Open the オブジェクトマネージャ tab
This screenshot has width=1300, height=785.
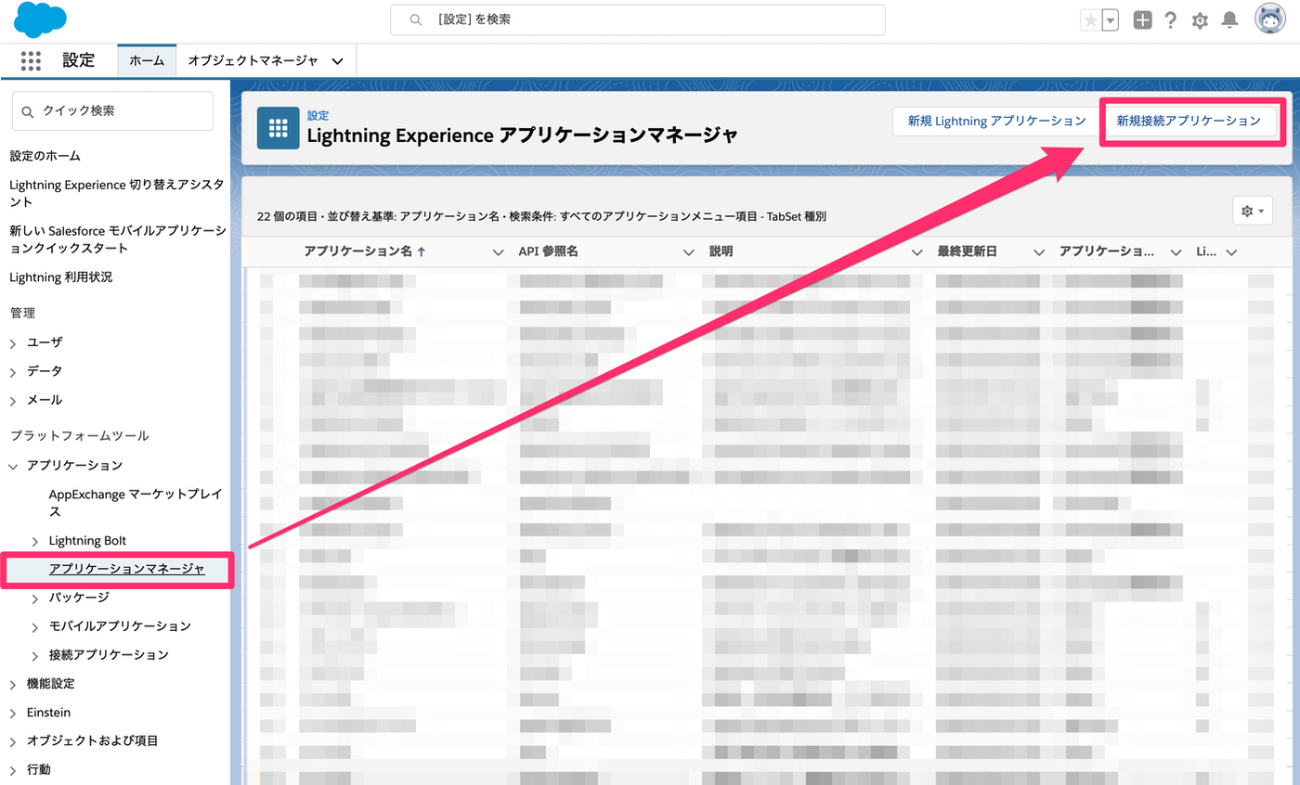click(253, 61)
